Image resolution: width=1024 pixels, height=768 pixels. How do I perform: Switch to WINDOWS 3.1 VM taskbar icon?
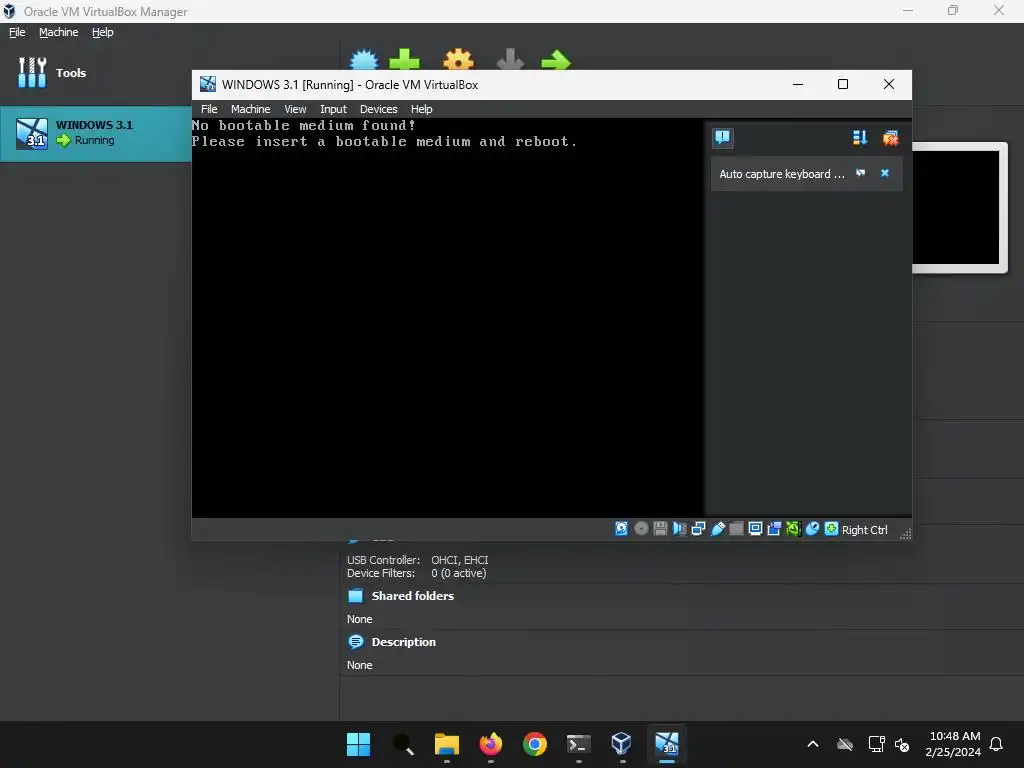667,744
